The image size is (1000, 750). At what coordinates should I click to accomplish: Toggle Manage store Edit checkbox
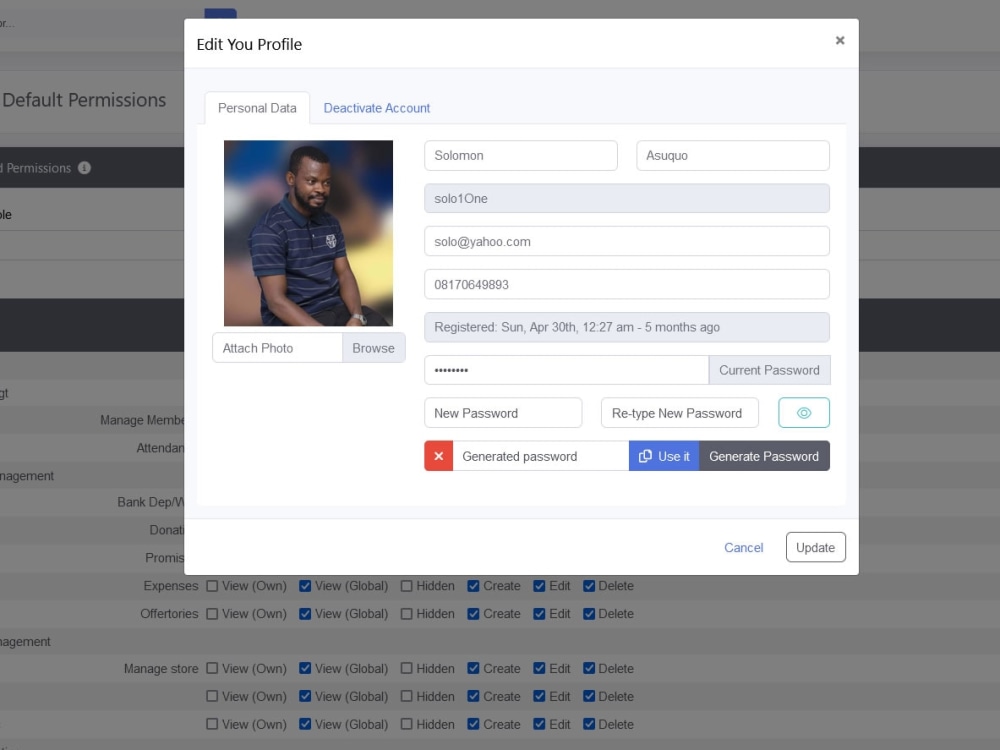(540, 668)
